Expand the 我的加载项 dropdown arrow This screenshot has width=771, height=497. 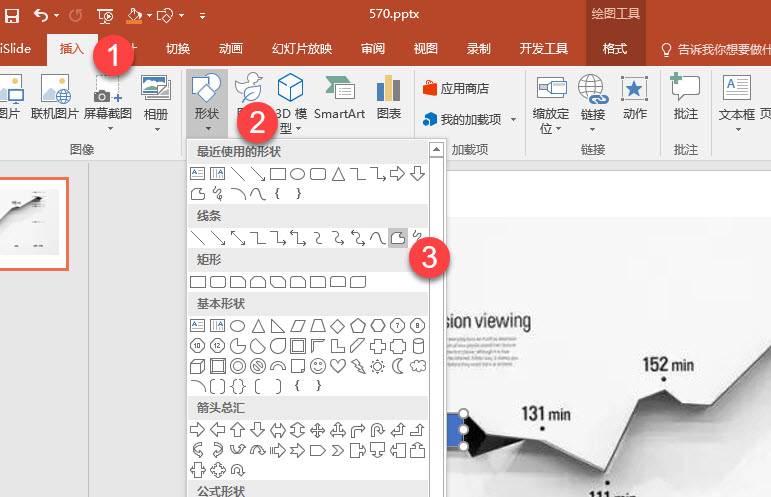tap(513, 119)
